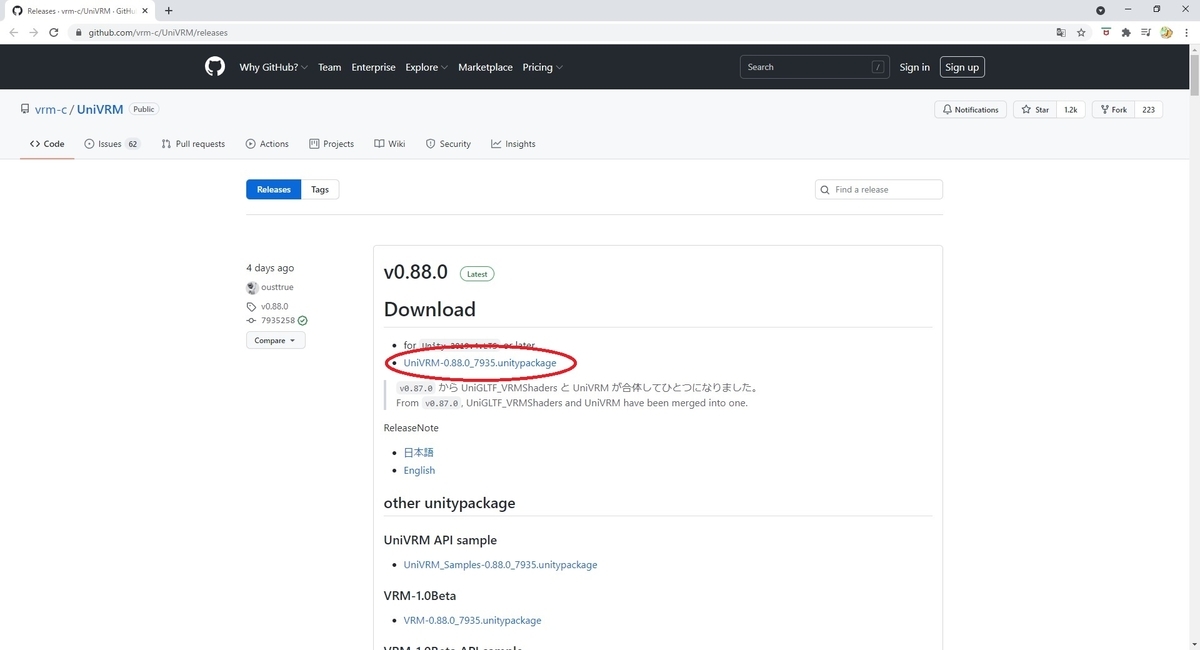Reload the page with refresh icon
Viewport: 1200px width, 650px height.
click(x=56, y=32)
